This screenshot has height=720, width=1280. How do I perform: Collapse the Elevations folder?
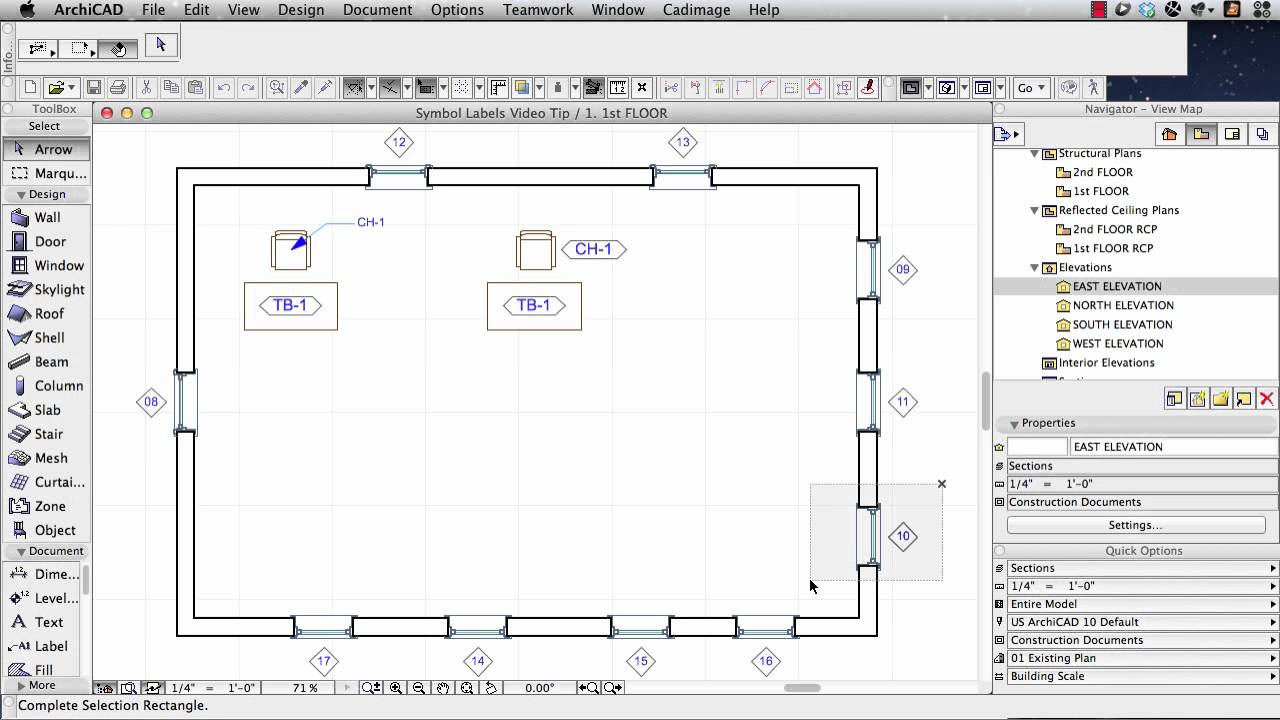(1034, 268)
